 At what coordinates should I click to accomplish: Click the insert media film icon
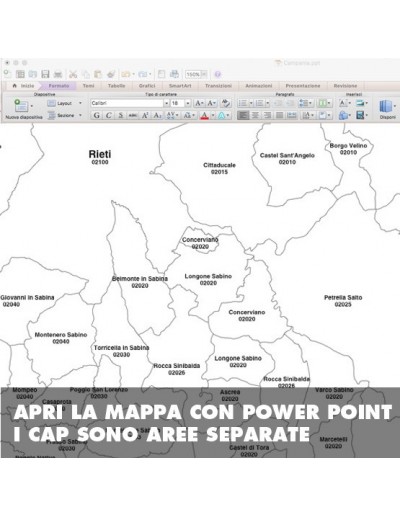360,115
